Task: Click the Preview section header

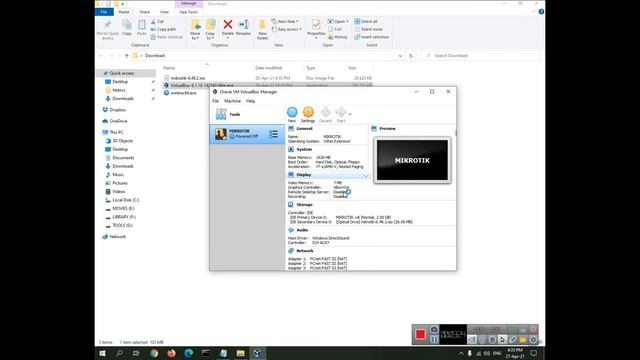Action: (x=387, y=129)
